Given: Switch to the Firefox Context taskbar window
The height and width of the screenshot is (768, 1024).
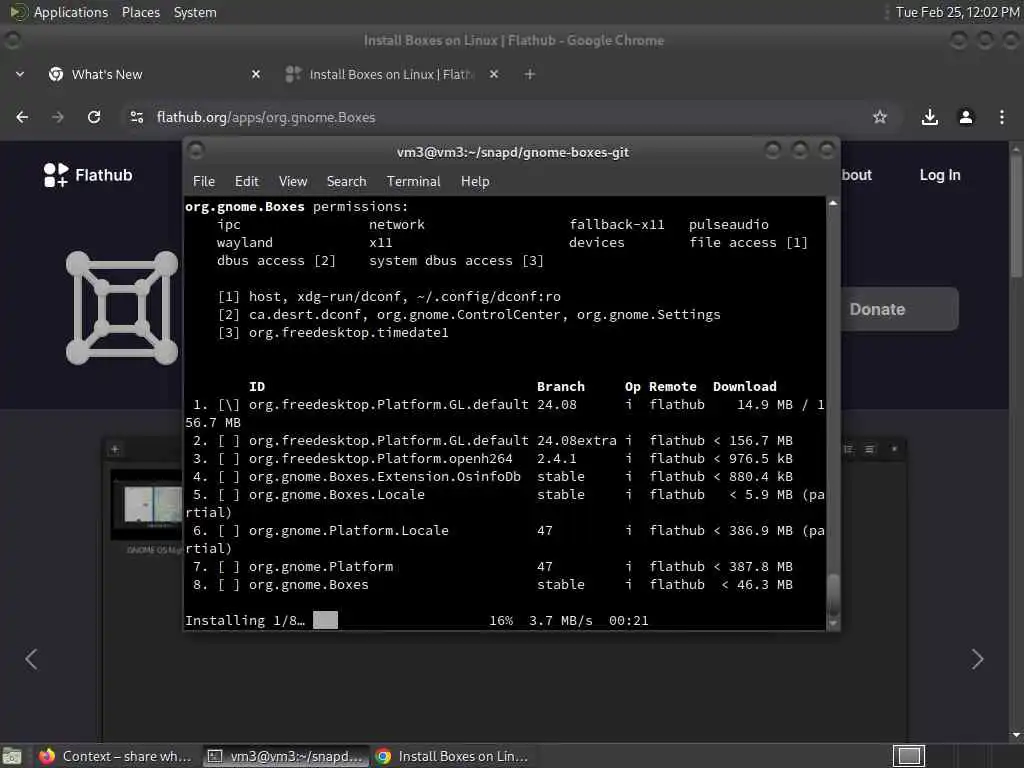Looking at the screenshot, I should (x=115, y=756).
